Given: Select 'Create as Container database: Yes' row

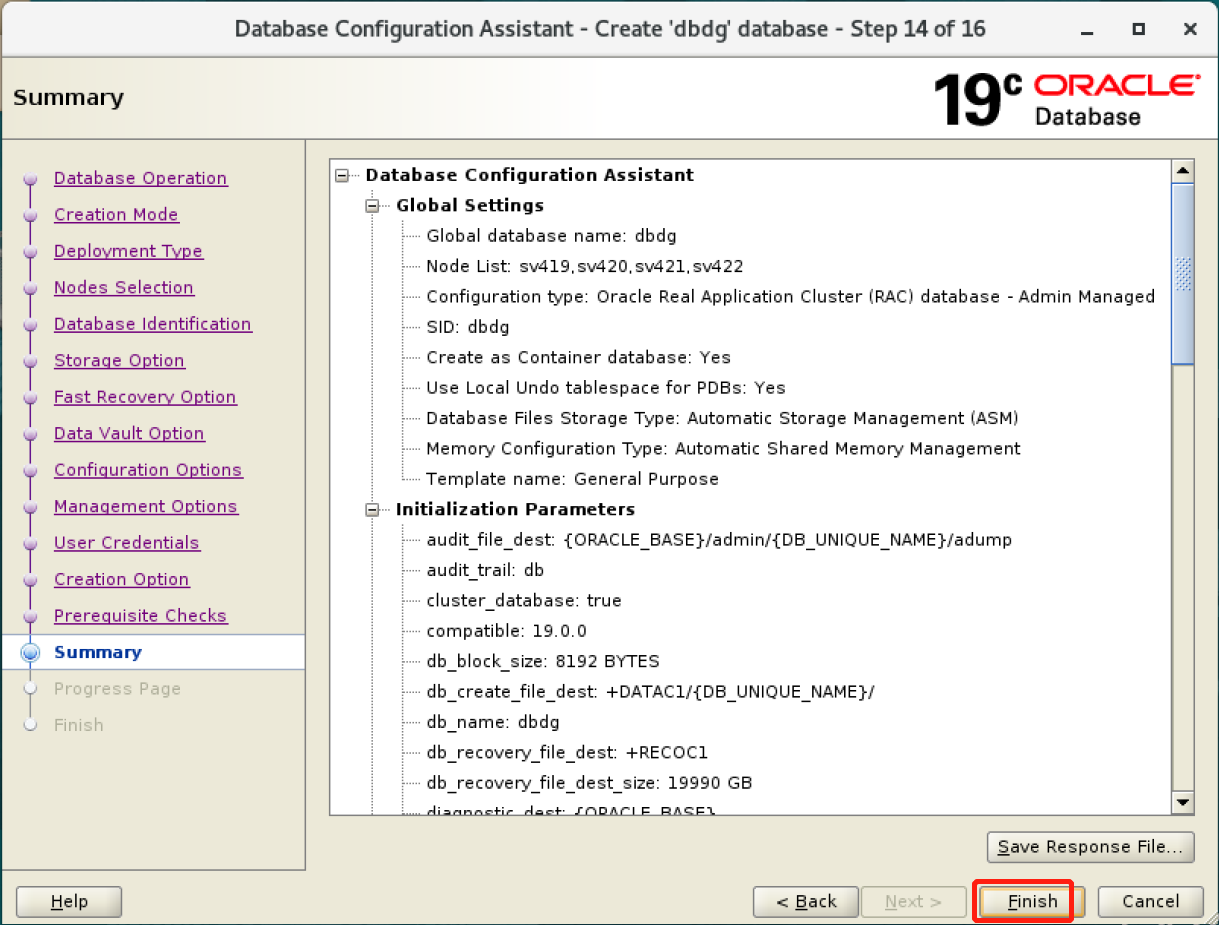Looking at the screenshot, I should click(578, 358).
